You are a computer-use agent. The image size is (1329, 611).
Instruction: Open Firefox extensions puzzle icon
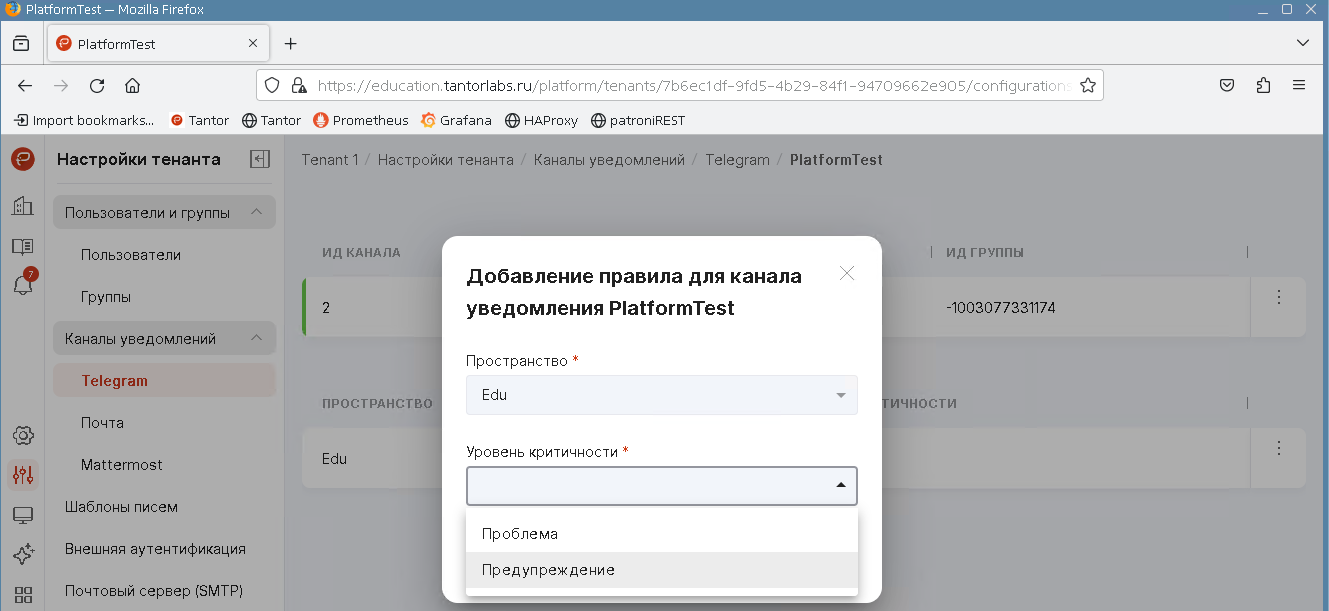(1263, 86)
